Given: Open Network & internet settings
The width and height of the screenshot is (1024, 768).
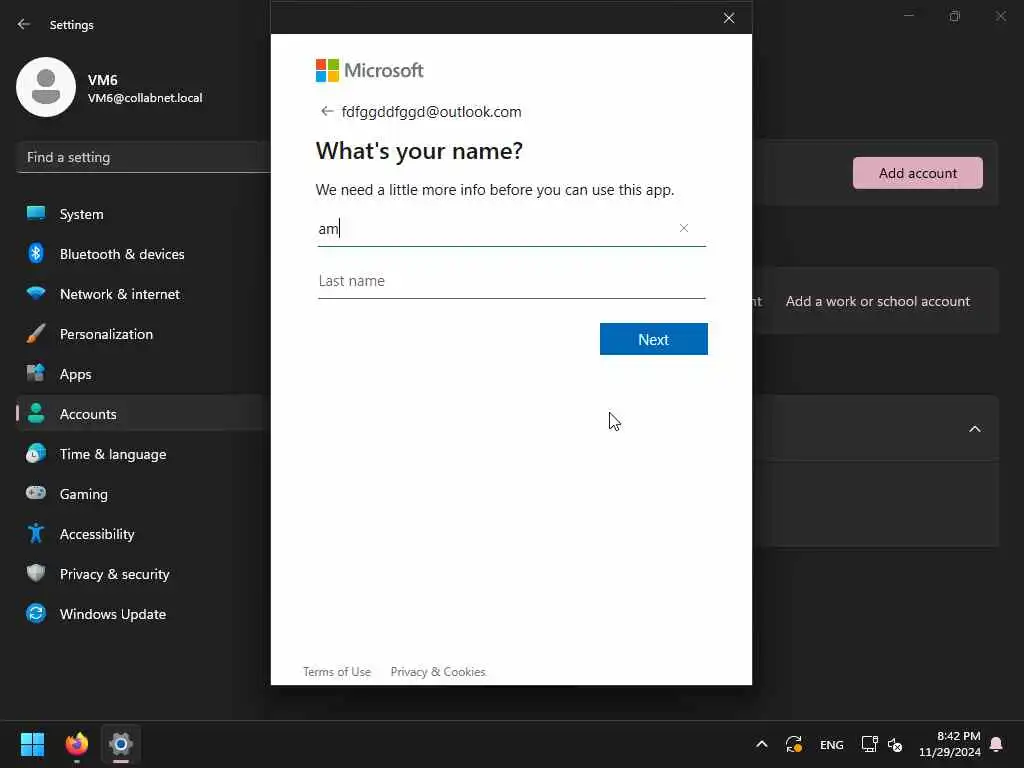Looking at the screenshot, I should (x=143, y=294).
